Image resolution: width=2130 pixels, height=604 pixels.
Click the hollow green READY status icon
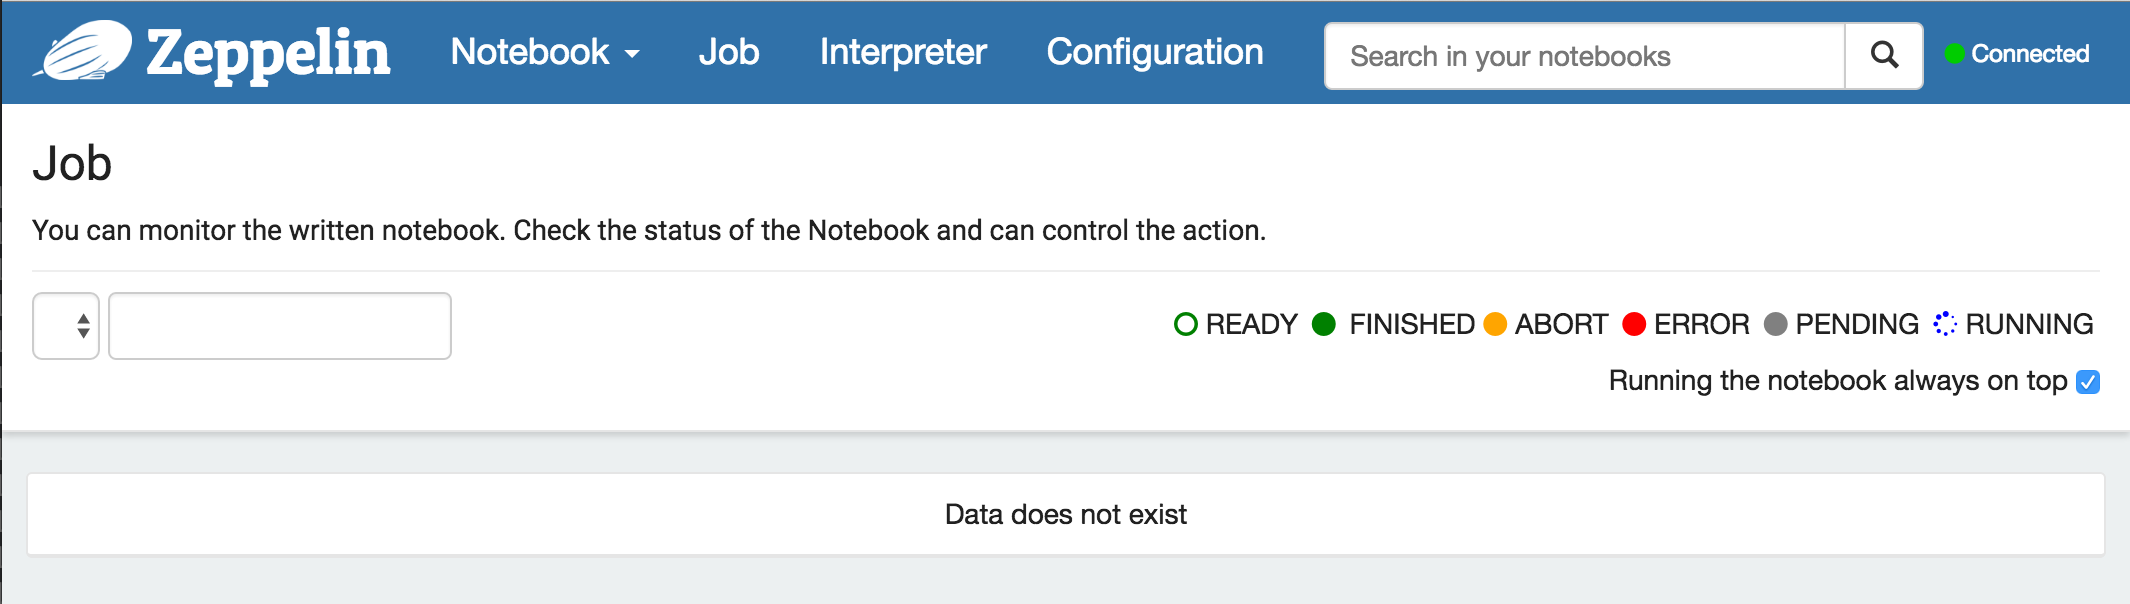(1186, 324)
